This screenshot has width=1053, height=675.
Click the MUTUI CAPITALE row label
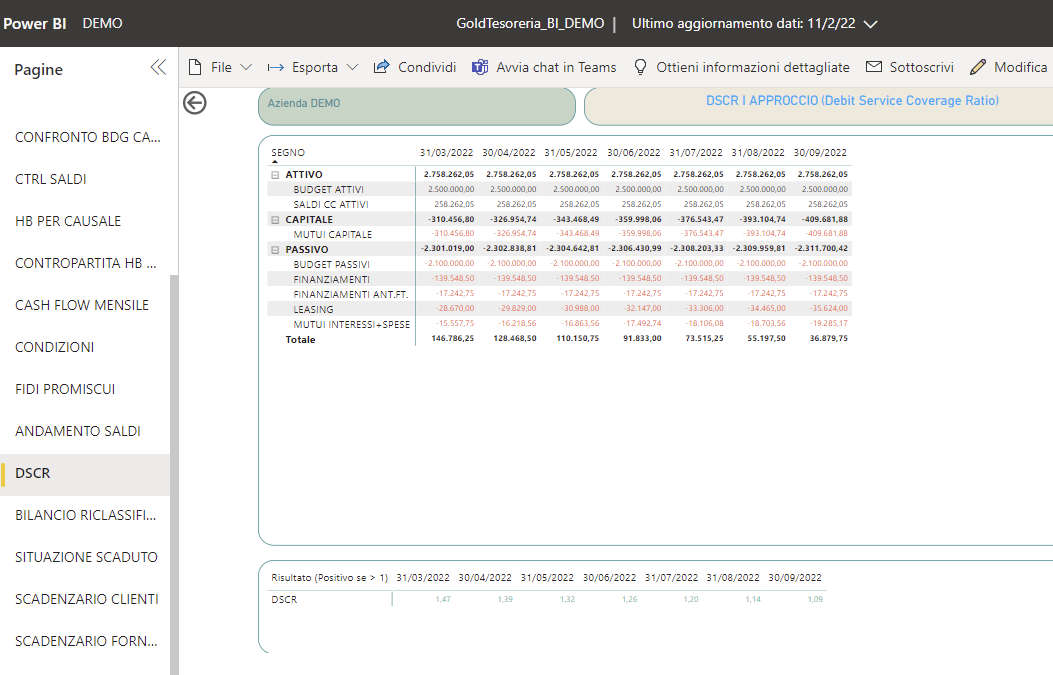(x=332, y=234)
